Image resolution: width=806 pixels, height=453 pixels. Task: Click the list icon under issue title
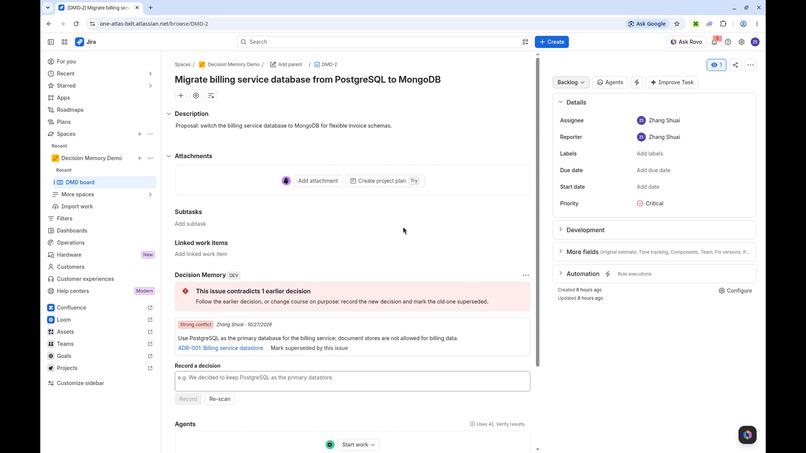coord(211,96)
